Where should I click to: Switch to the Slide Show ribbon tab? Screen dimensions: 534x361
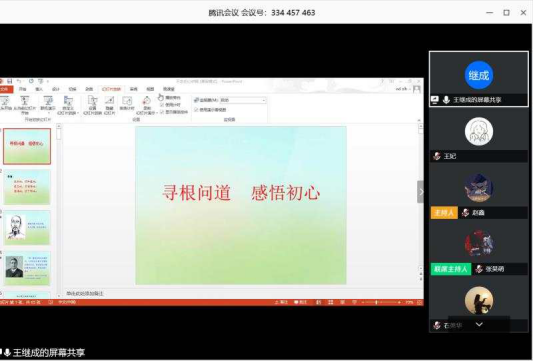tap(111, 89)
